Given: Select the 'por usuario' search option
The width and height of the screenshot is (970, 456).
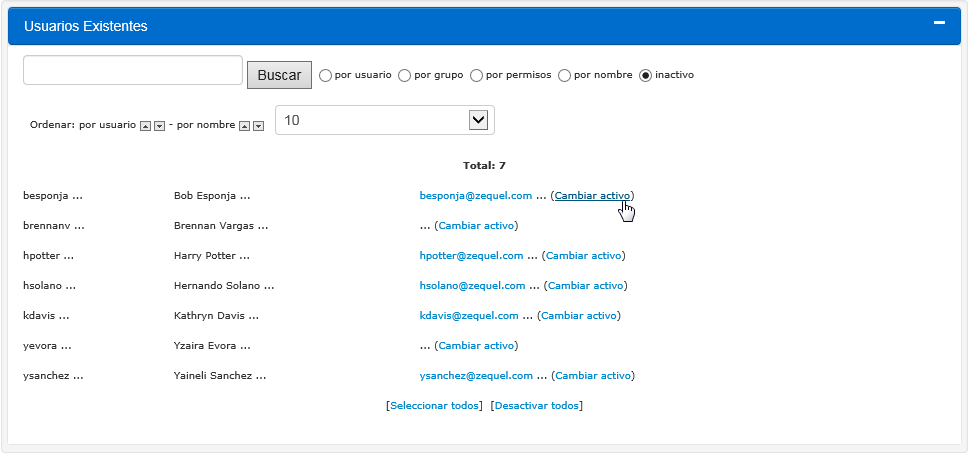Looking at the screenshot, I should (325, 75).
